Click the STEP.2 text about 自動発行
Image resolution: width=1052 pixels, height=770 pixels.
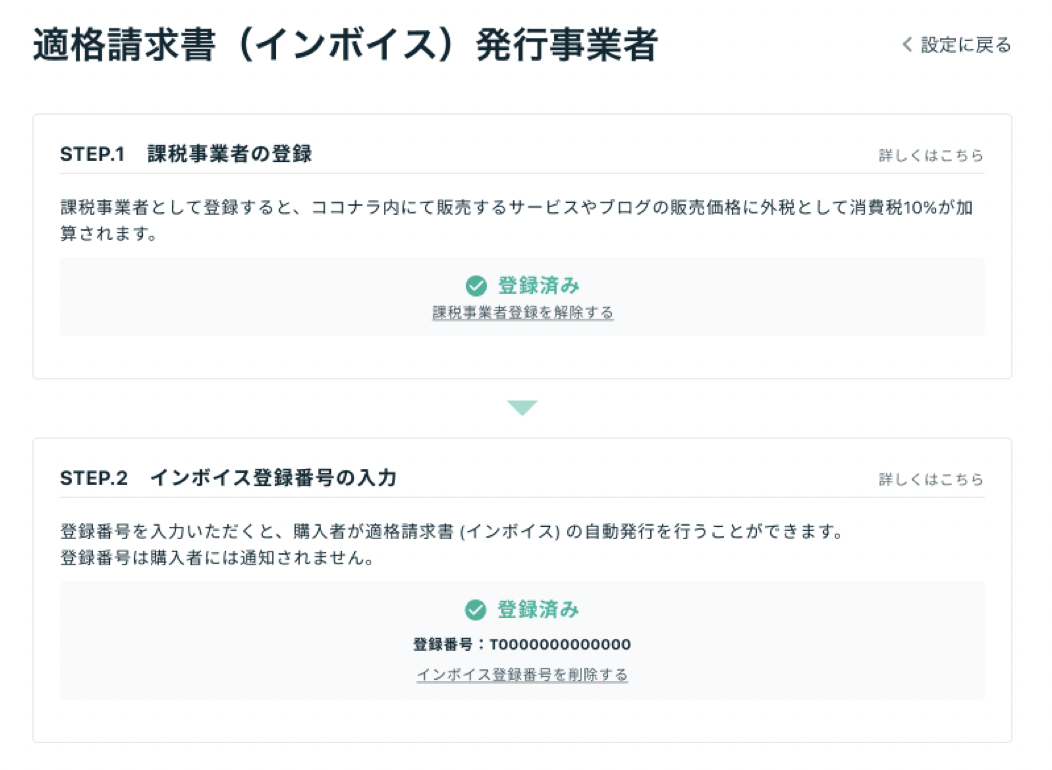click(452, 531)
